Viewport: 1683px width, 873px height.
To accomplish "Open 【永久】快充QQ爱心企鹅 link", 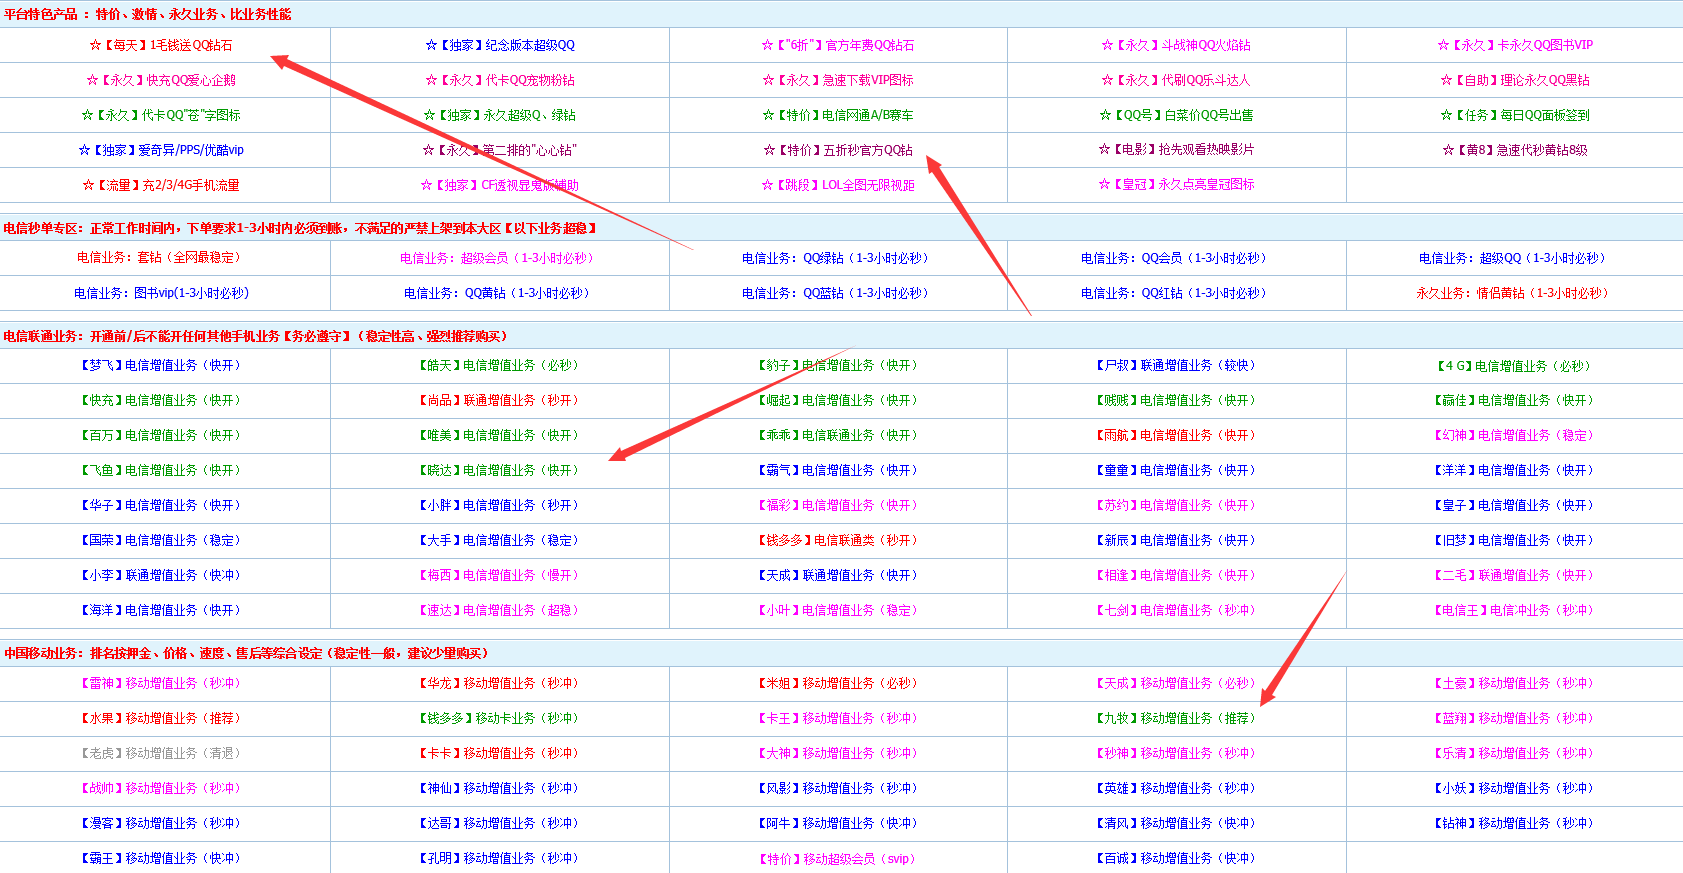I will (x=161, y=80).
